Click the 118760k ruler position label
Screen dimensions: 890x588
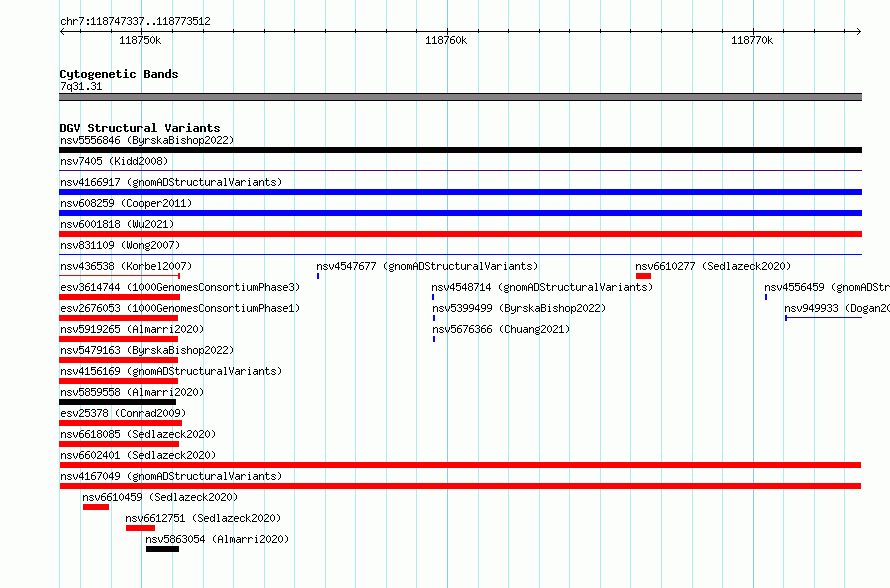(446, 40)
